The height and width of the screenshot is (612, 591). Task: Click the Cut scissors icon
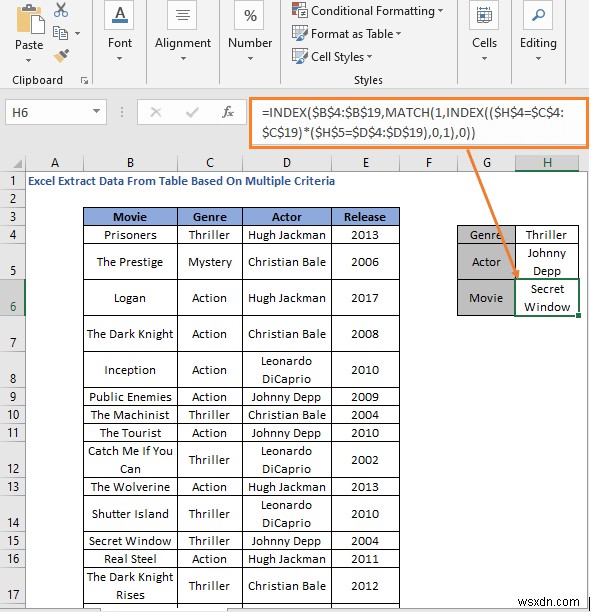coord(61,10)
